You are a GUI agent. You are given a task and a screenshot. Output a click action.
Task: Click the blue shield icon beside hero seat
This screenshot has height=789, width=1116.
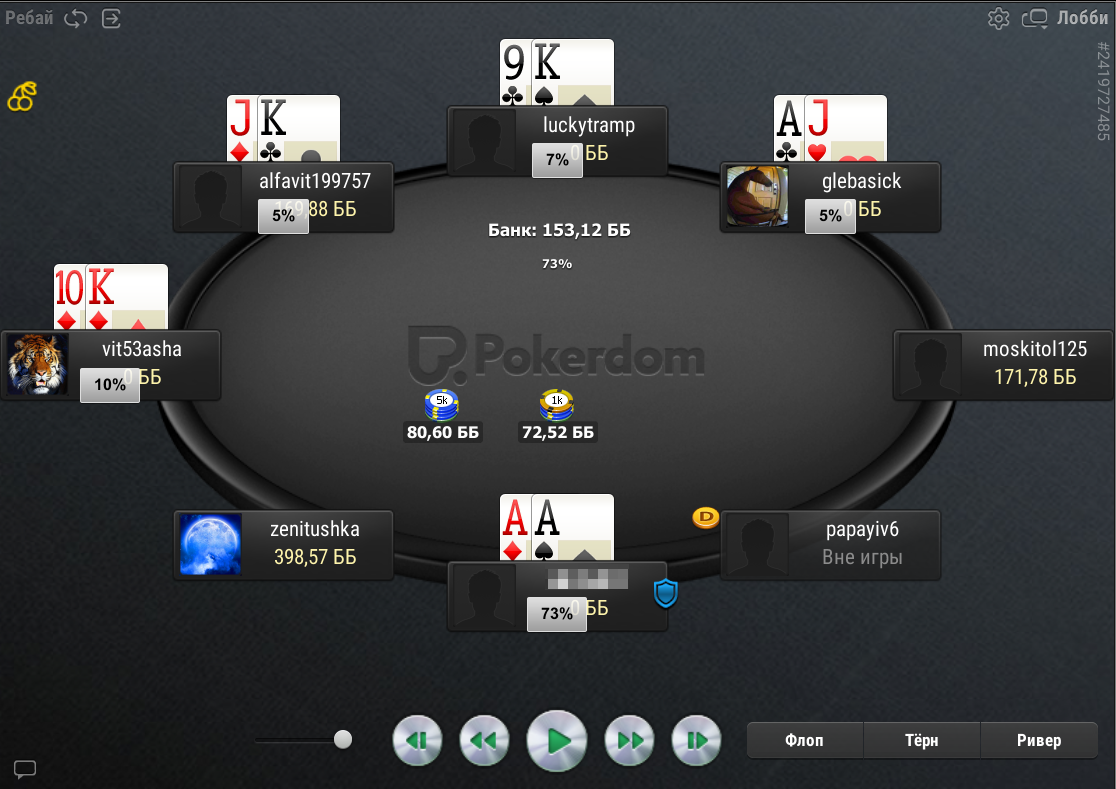pos(665,593)
